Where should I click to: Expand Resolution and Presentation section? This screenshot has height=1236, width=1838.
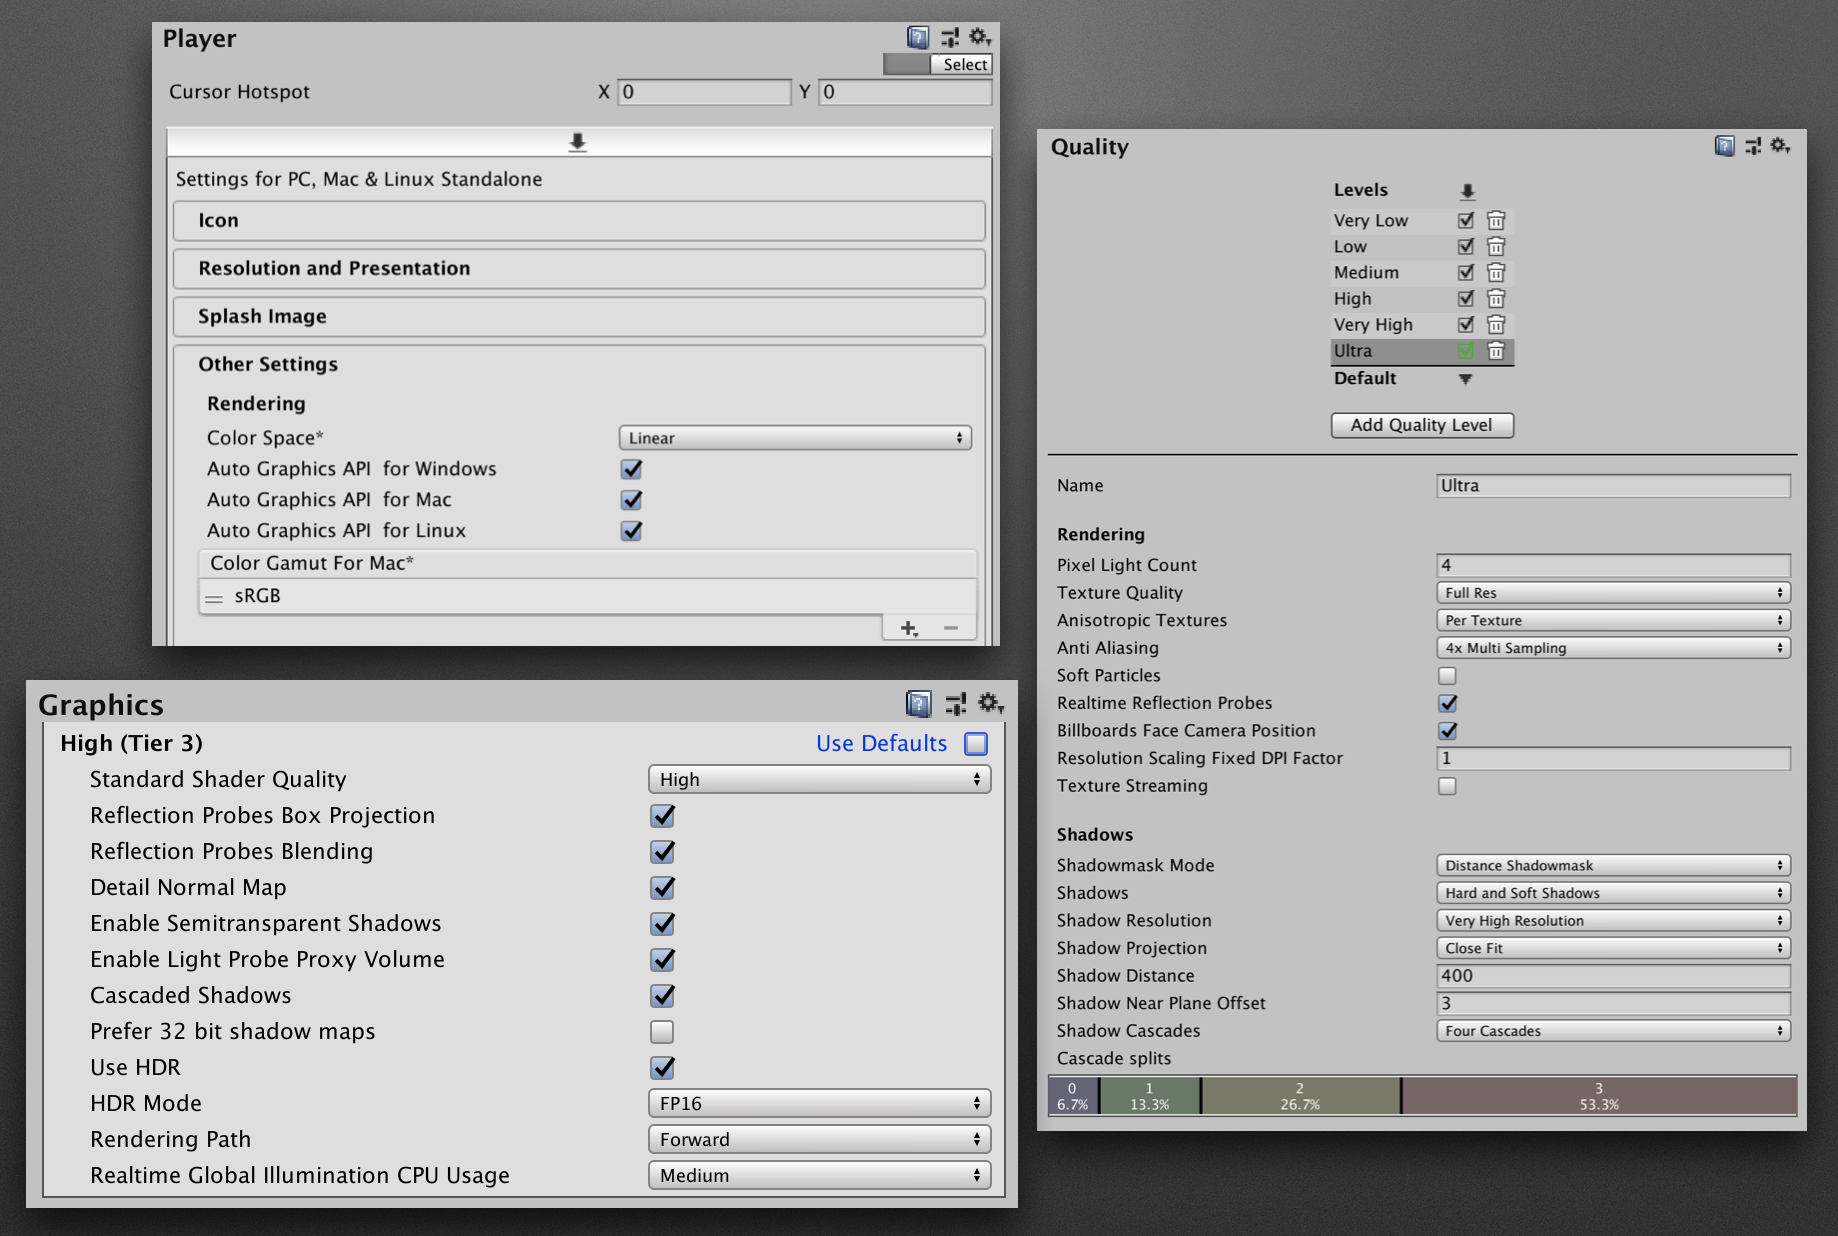579,269
